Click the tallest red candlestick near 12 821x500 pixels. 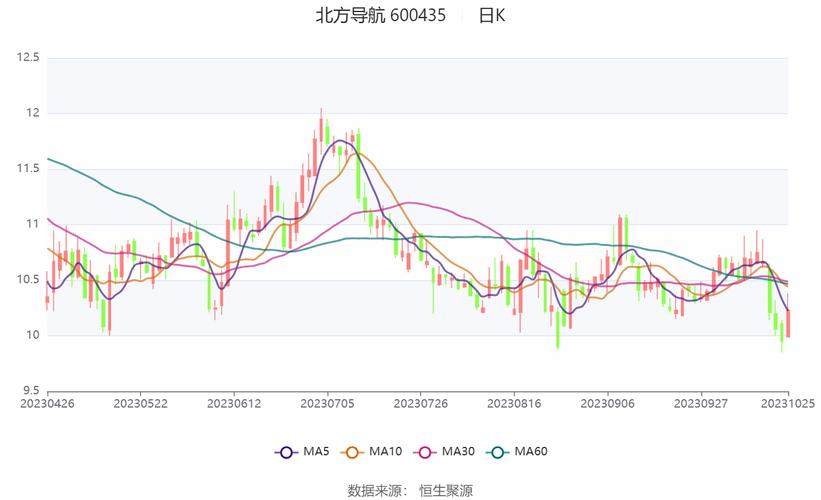click(321, 132)
